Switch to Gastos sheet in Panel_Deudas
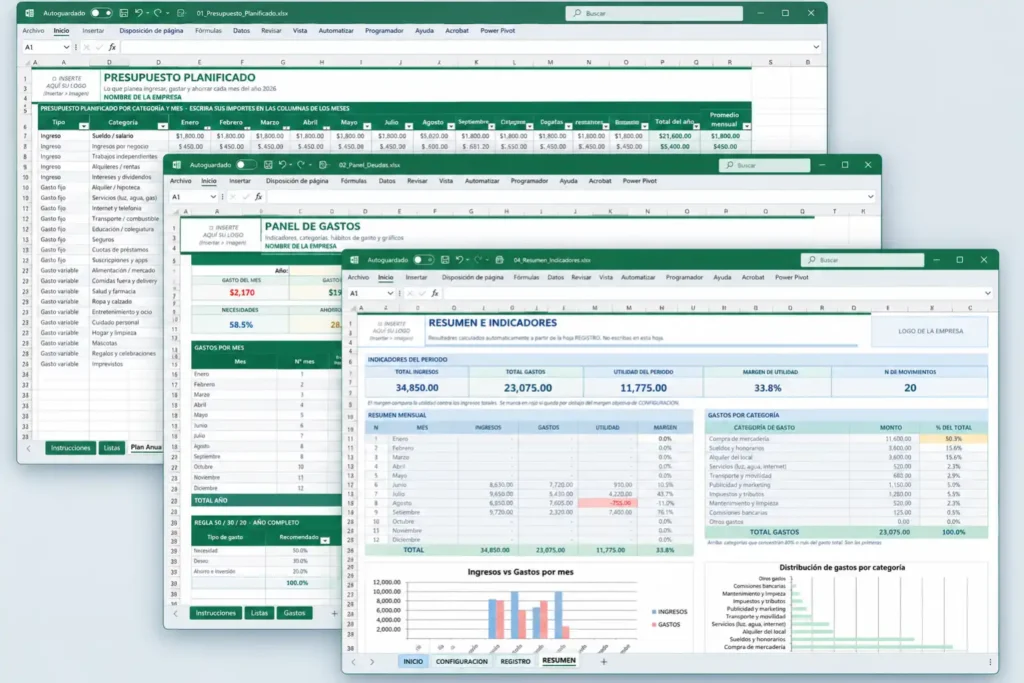The width and height of the screenshot is (1024, 683). [x=295, y=613]
